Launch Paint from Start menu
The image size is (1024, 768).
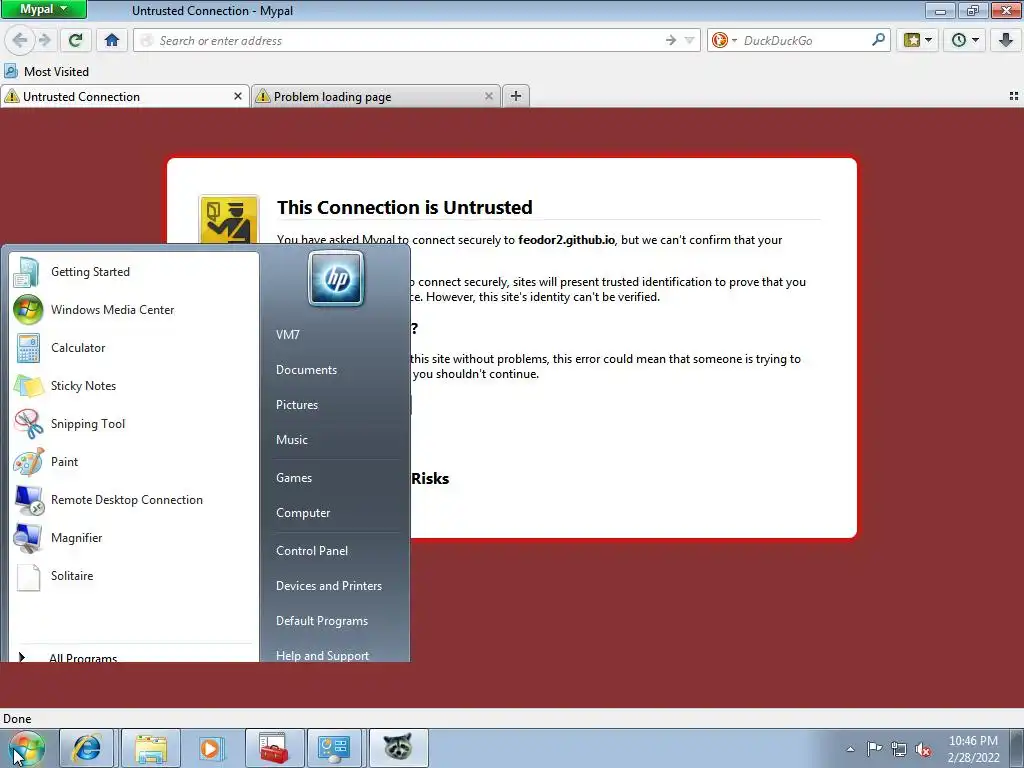(x=135, y=461)
